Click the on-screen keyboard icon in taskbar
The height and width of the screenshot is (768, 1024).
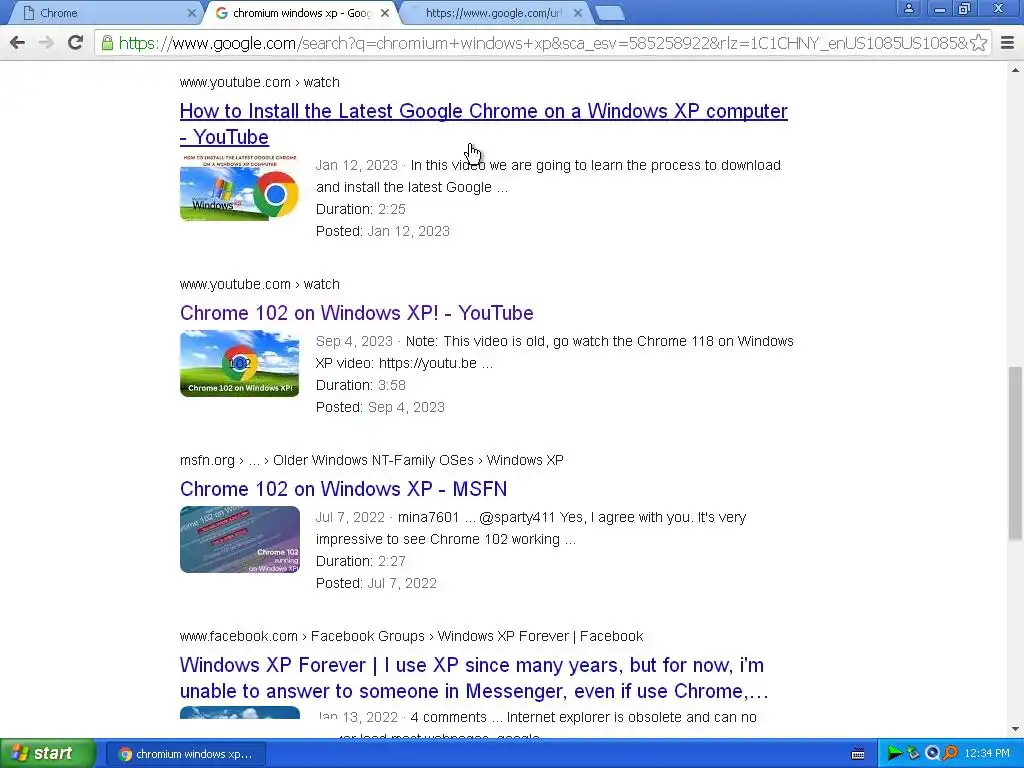(x=858, y=754)
